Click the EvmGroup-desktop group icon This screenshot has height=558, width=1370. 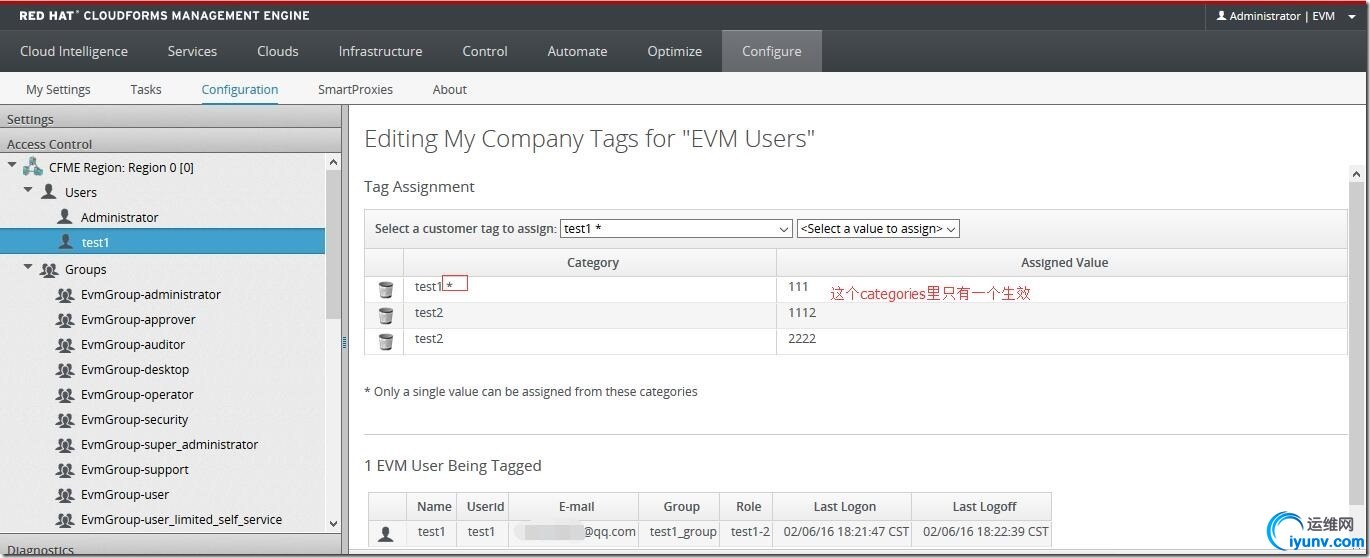[x=65, y=370]
